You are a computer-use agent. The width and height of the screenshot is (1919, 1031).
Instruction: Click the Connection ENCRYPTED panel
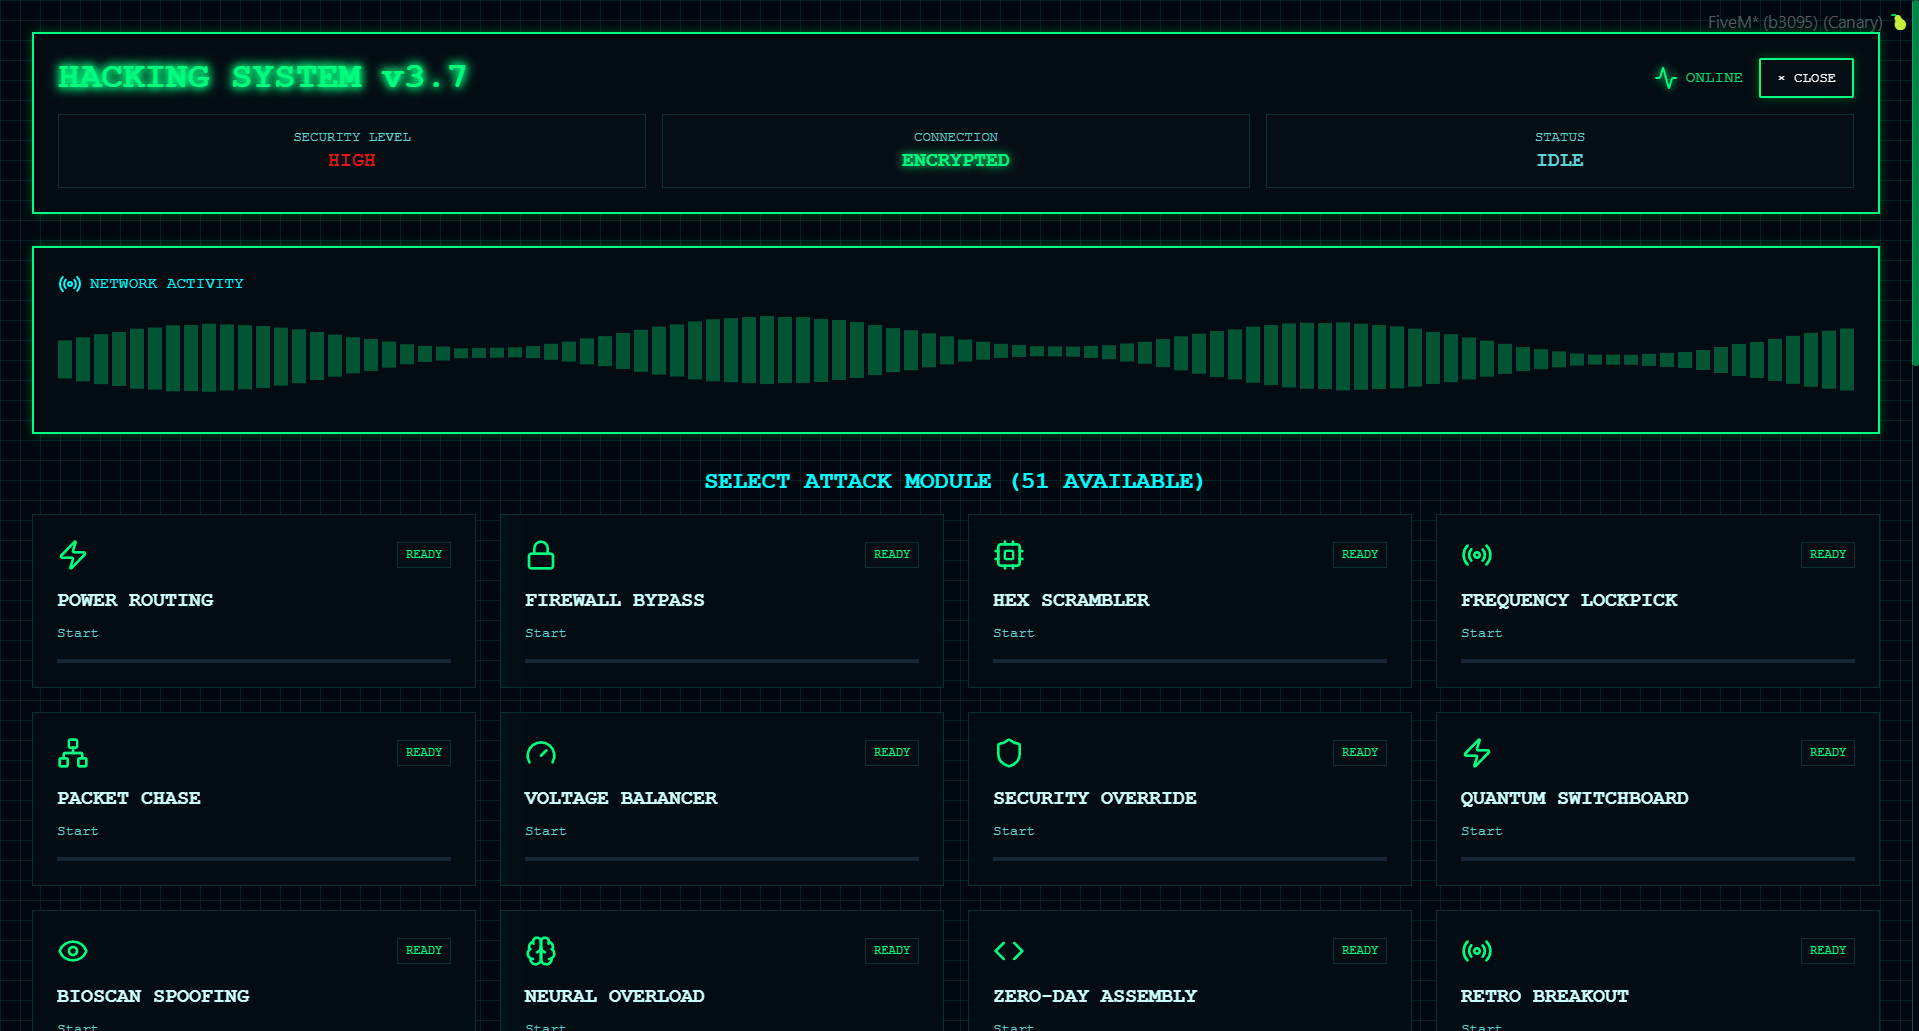tap(956, 151)
